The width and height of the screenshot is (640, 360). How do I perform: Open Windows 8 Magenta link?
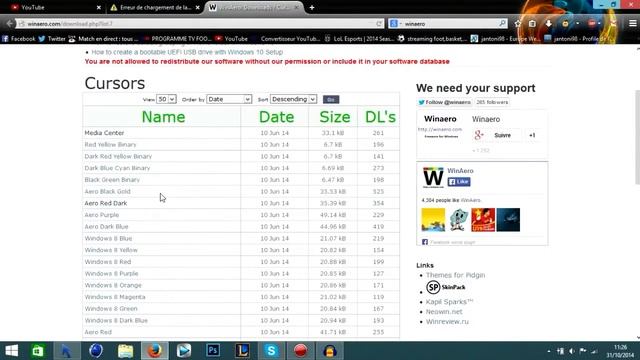click(x=115, y=297)
